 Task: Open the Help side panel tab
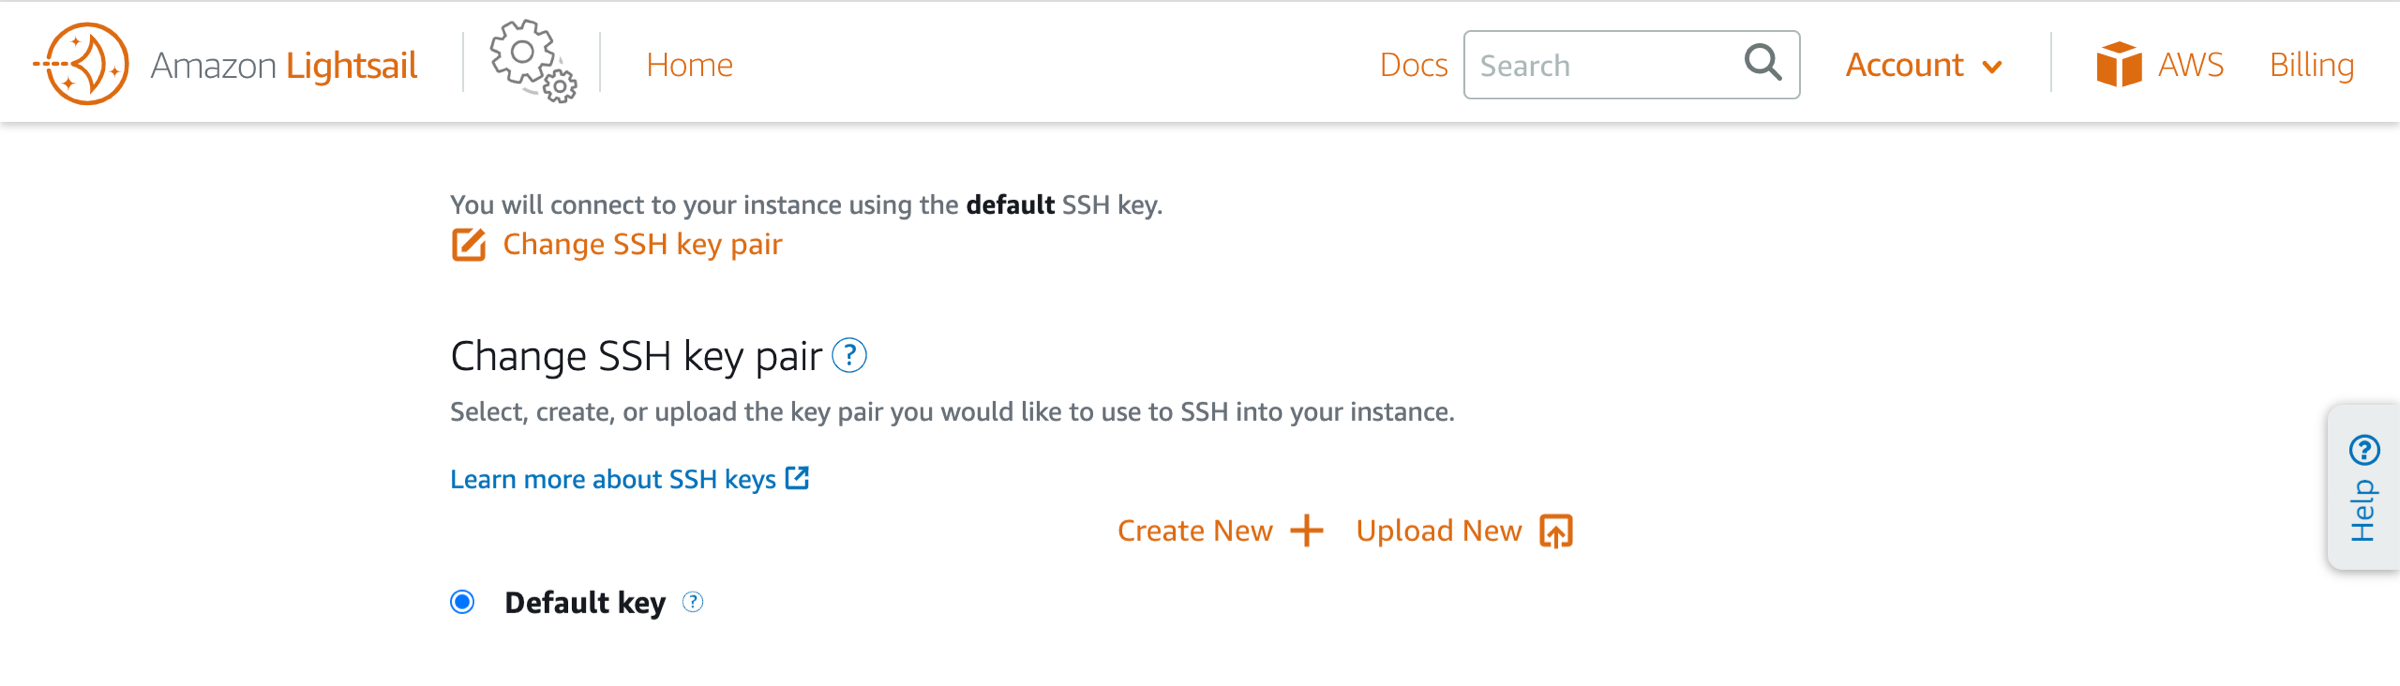pyautogui.click(x=2364, y=487)
